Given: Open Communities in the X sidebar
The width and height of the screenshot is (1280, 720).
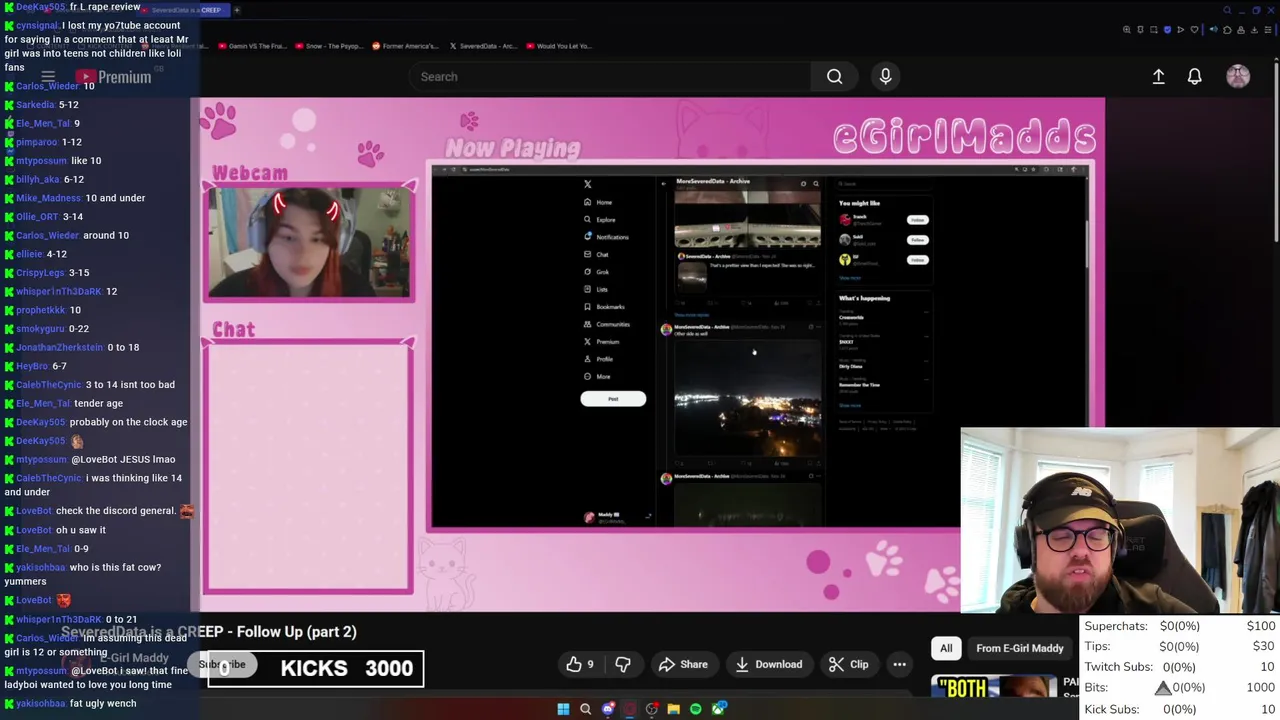Looking at the screenshot, I should (607, 324).
